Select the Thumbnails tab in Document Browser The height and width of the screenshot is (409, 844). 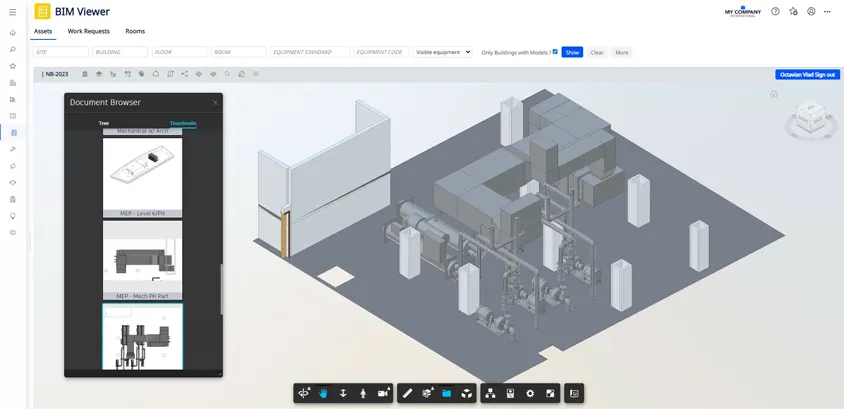[183, 123]
